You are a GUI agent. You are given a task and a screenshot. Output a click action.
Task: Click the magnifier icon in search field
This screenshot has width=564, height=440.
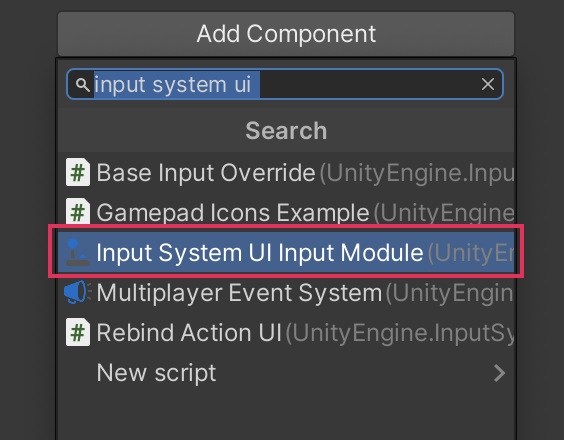(x=83, y=85)
